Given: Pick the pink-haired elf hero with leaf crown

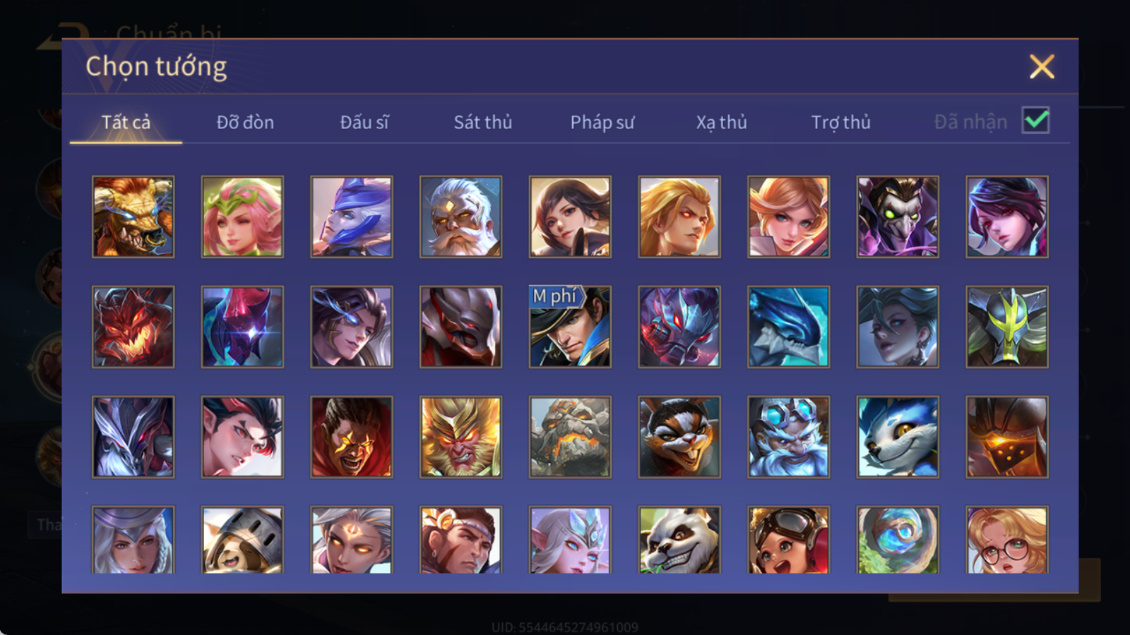Looking at the screenshot, I should pos(242,217).
